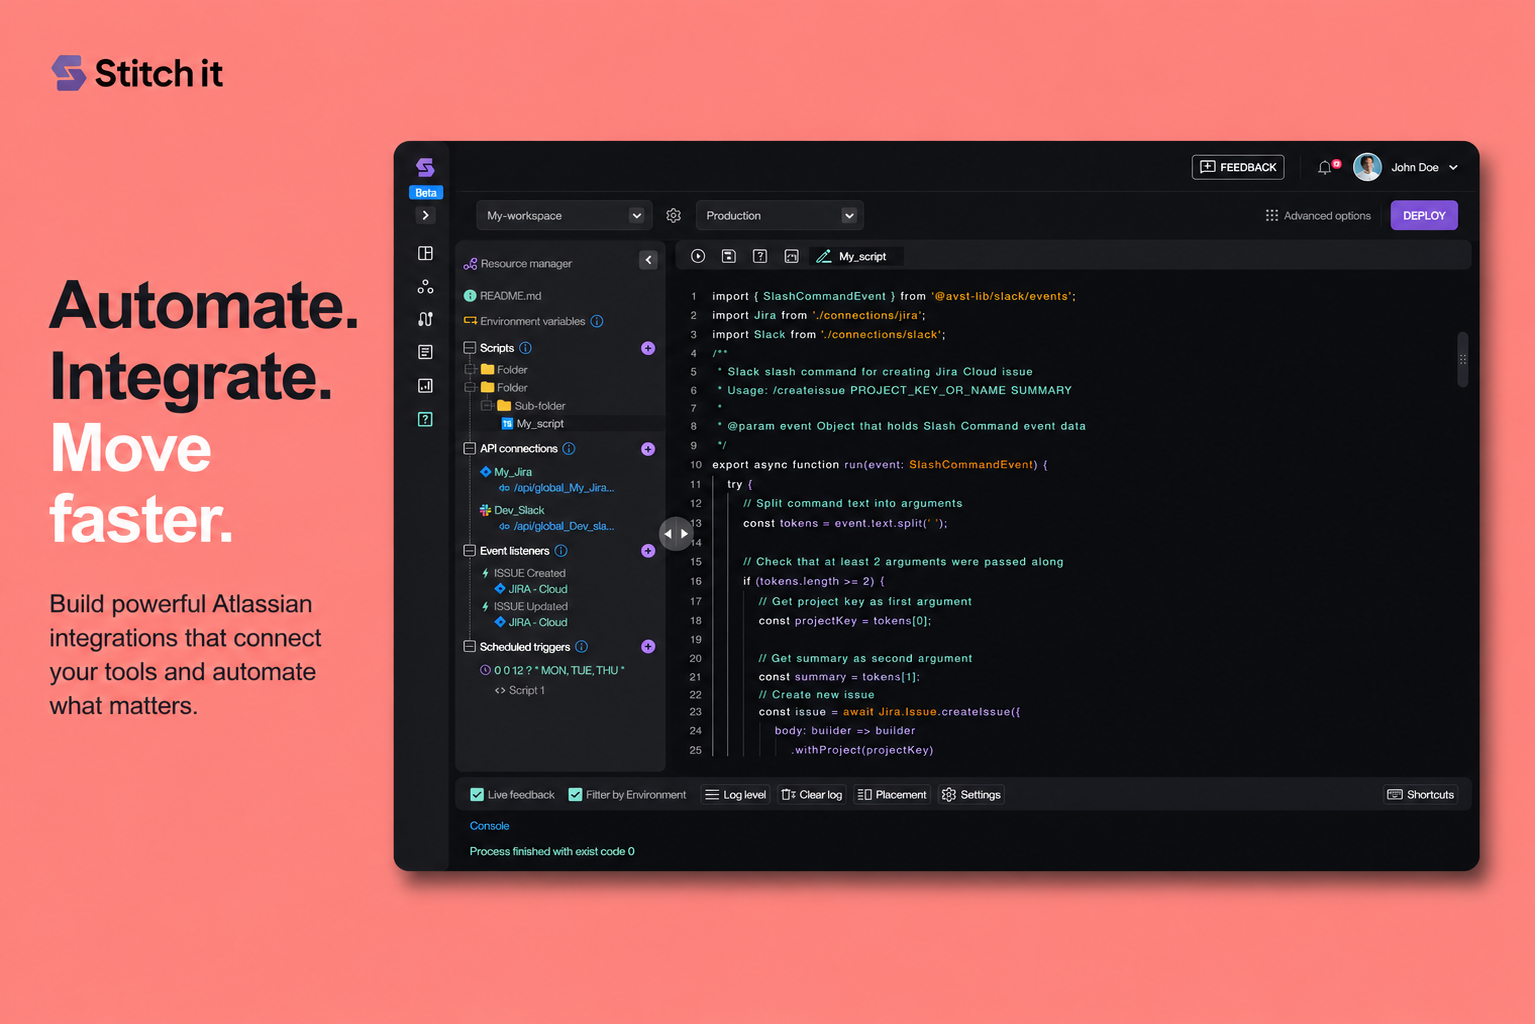
Task: Open the help question-mark icon in sidebar
Action: 425,419
